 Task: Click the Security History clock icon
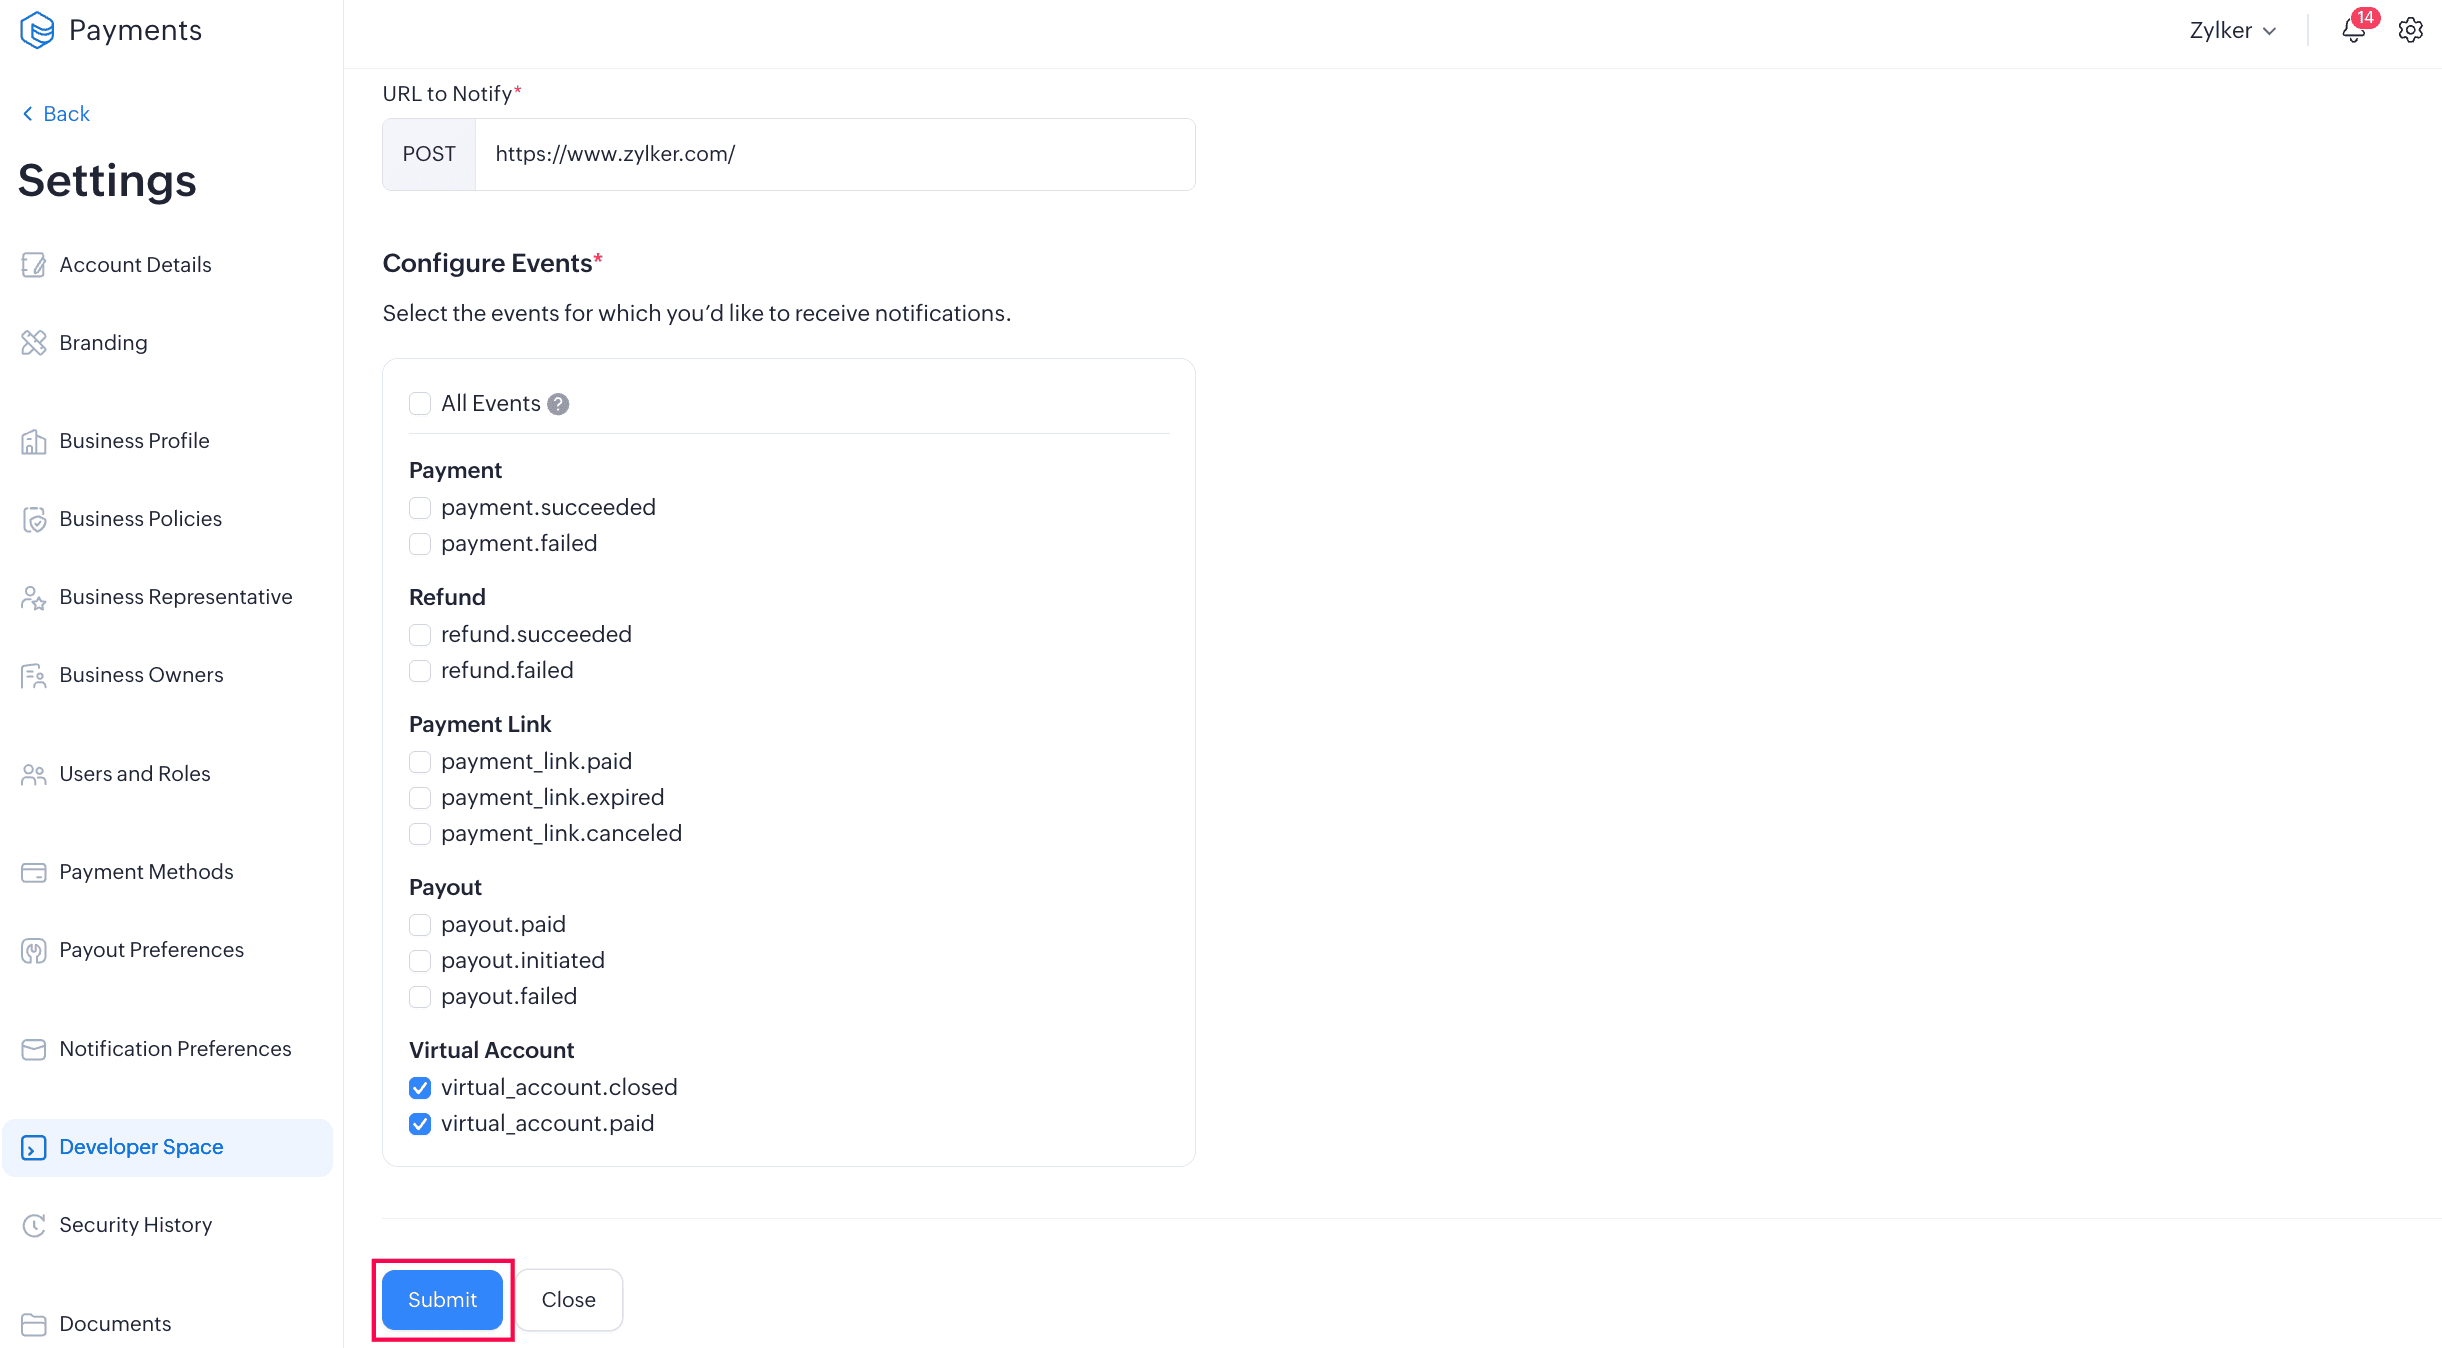pyautogui.click(x=34, y=1225)
